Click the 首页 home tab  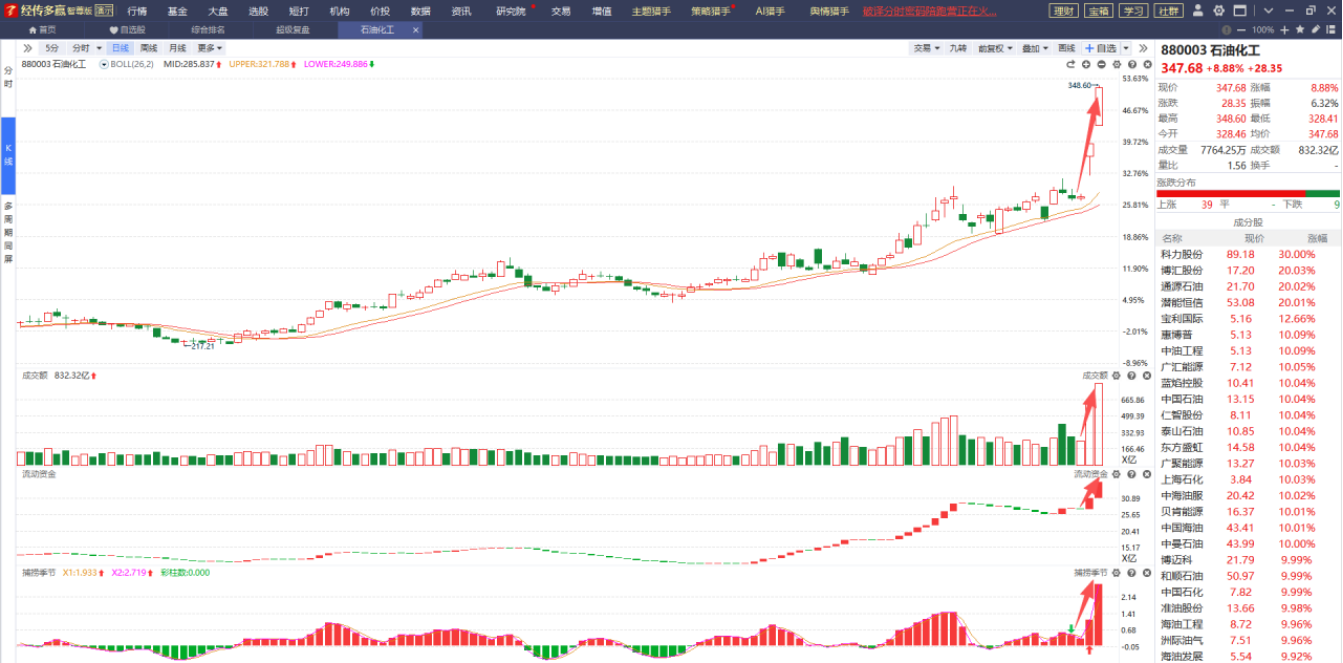click(41, 30)
